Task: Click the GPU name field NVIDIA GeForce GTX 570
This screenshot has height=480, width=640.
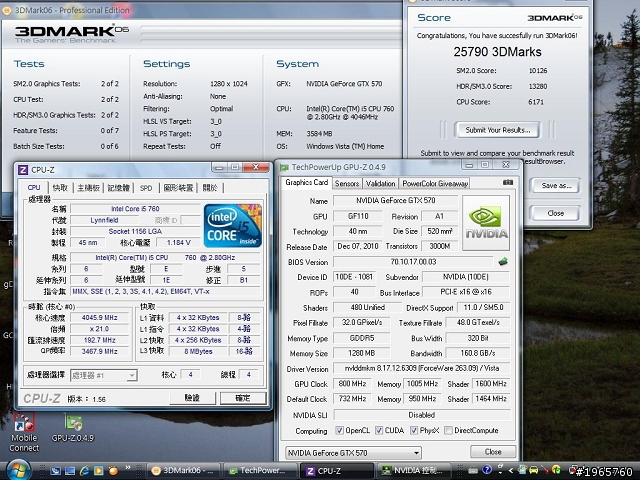Action: [396, 200]
